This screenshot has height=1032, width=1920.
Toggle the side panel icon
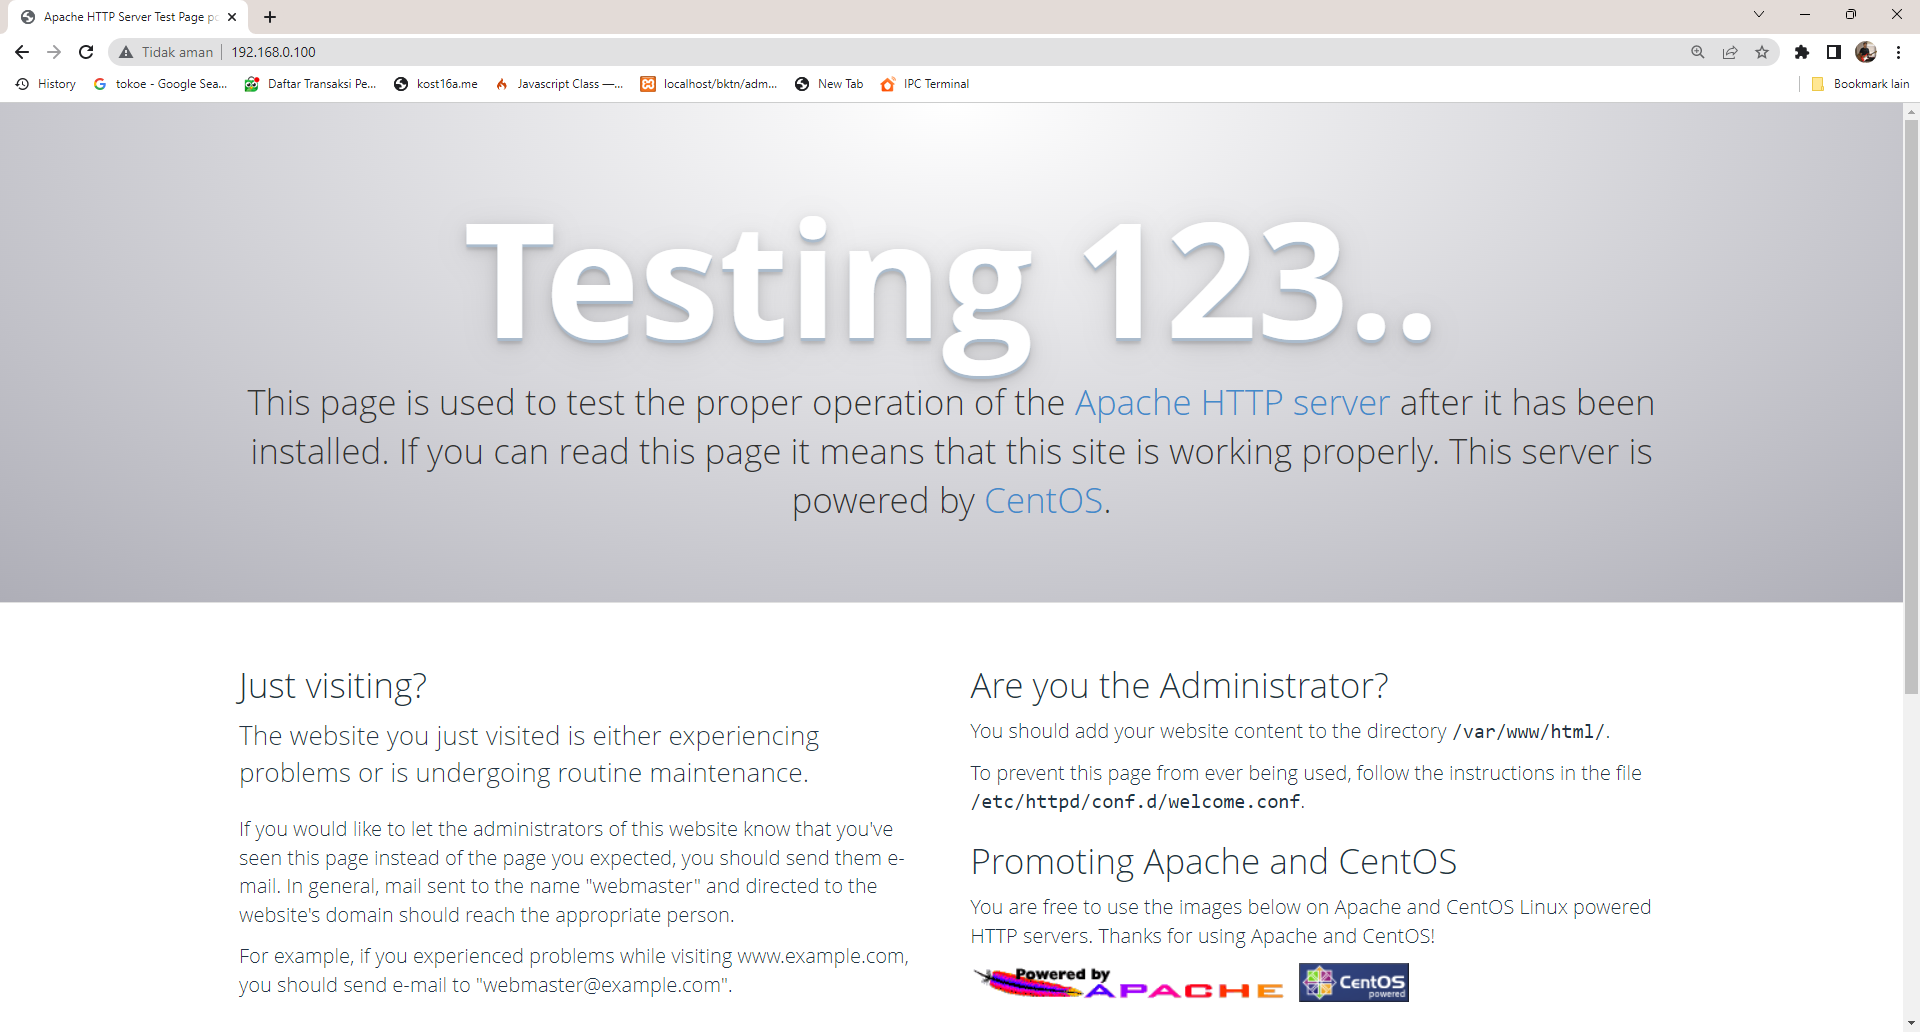pyautogui.click(x=1834, y=52)
